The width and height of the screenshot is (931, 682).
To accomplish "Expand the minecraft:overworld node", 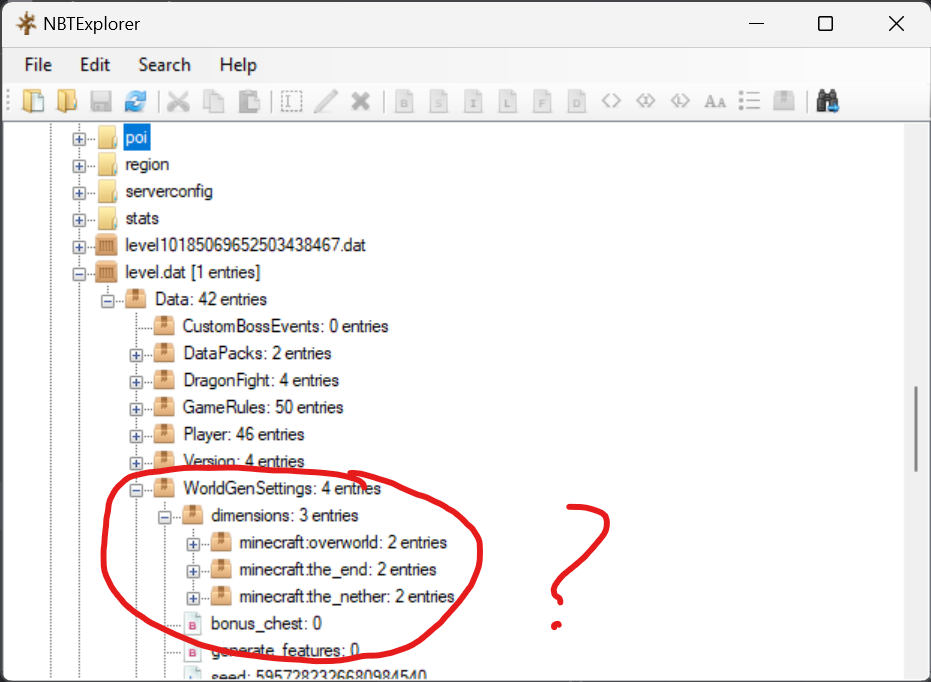I will pyautogui.click(x=193, y=544).
